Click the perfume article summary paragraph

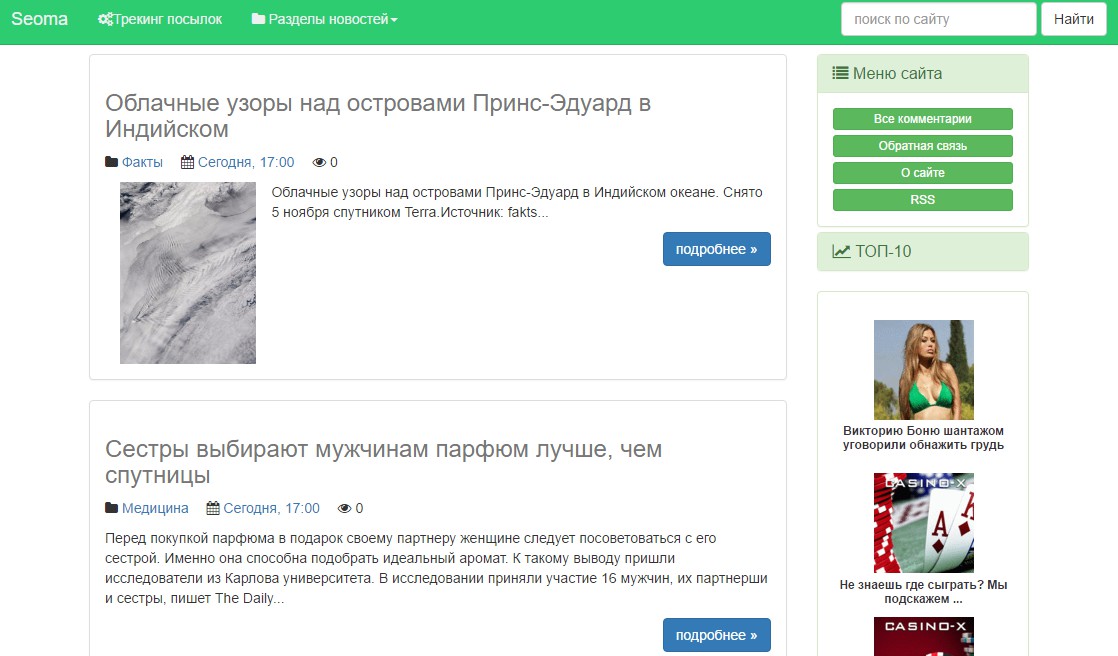(436, 568)
